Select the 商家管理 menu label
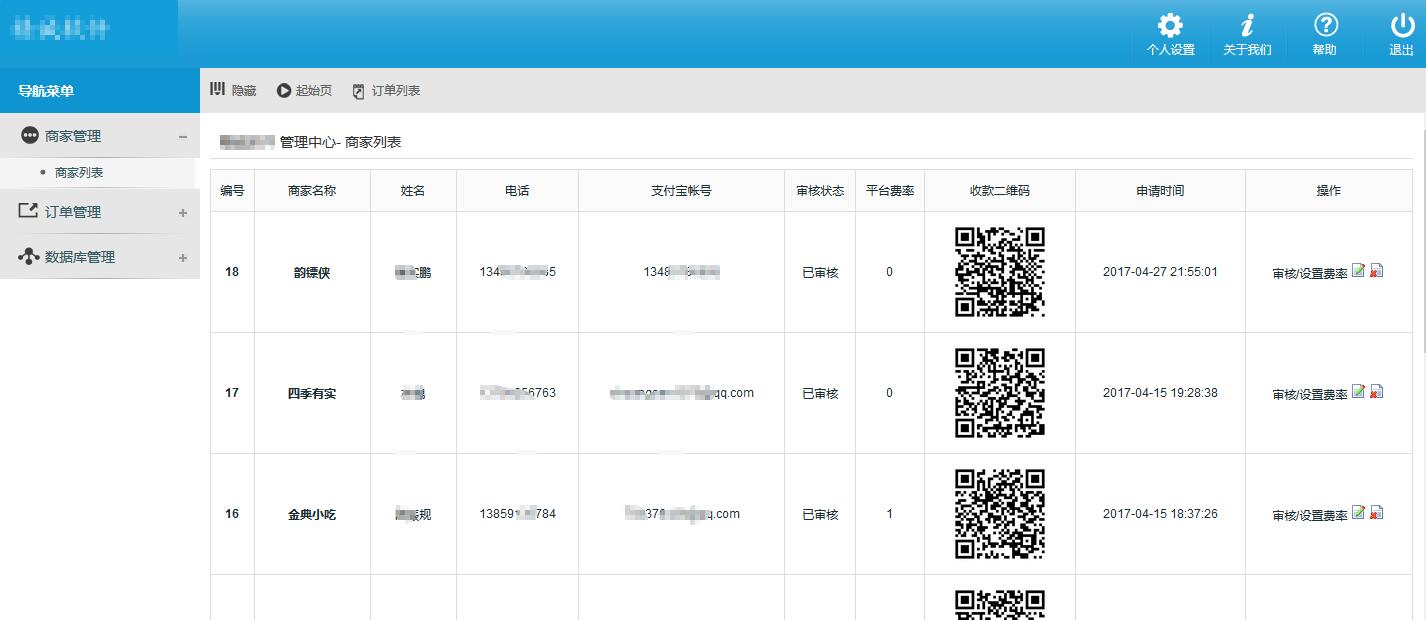Screen dimensions: 1426x620 click(x=73, y=136)
